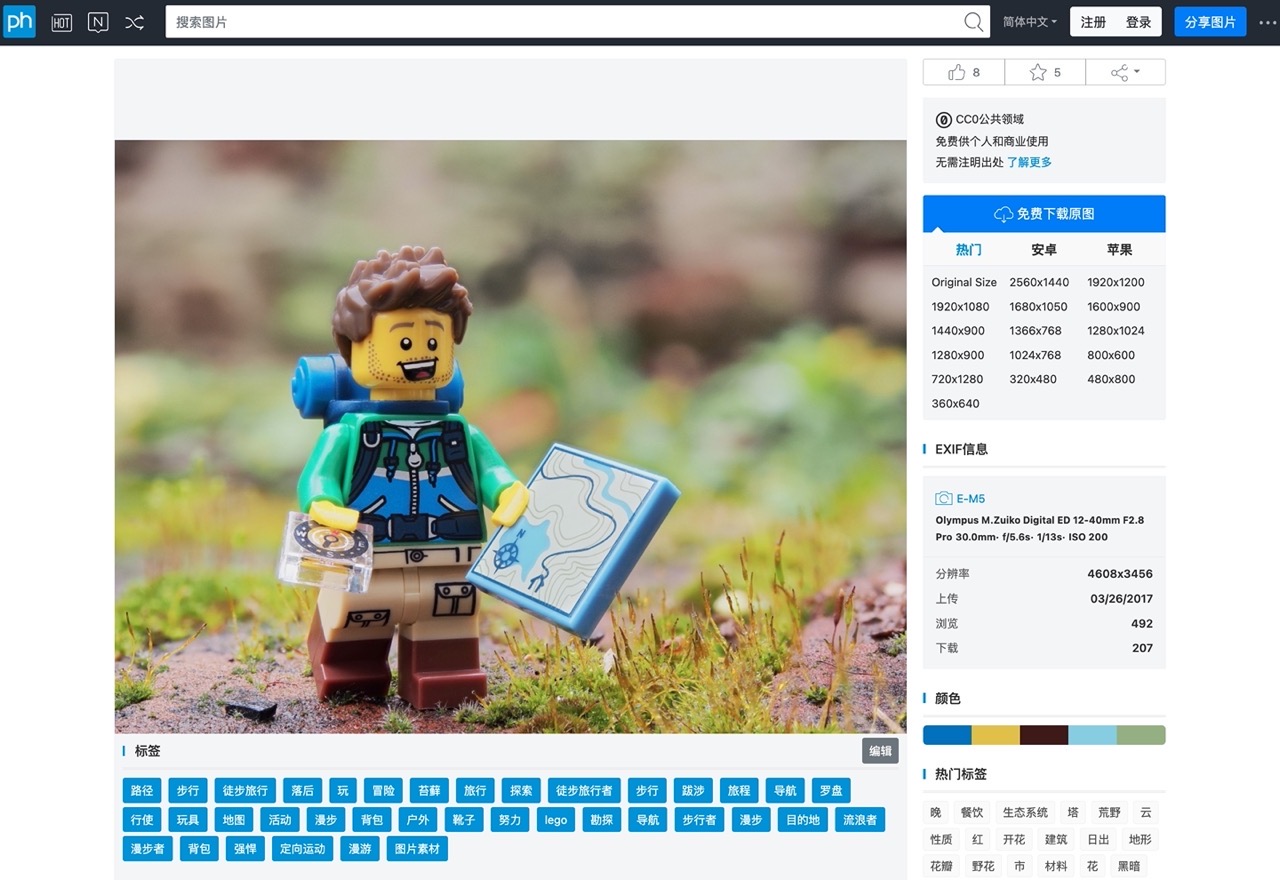Image resolution: width=1280 pixels, height=880 pixels.
Task: Open the 苔藓 tag
Action: pos(429,790)
